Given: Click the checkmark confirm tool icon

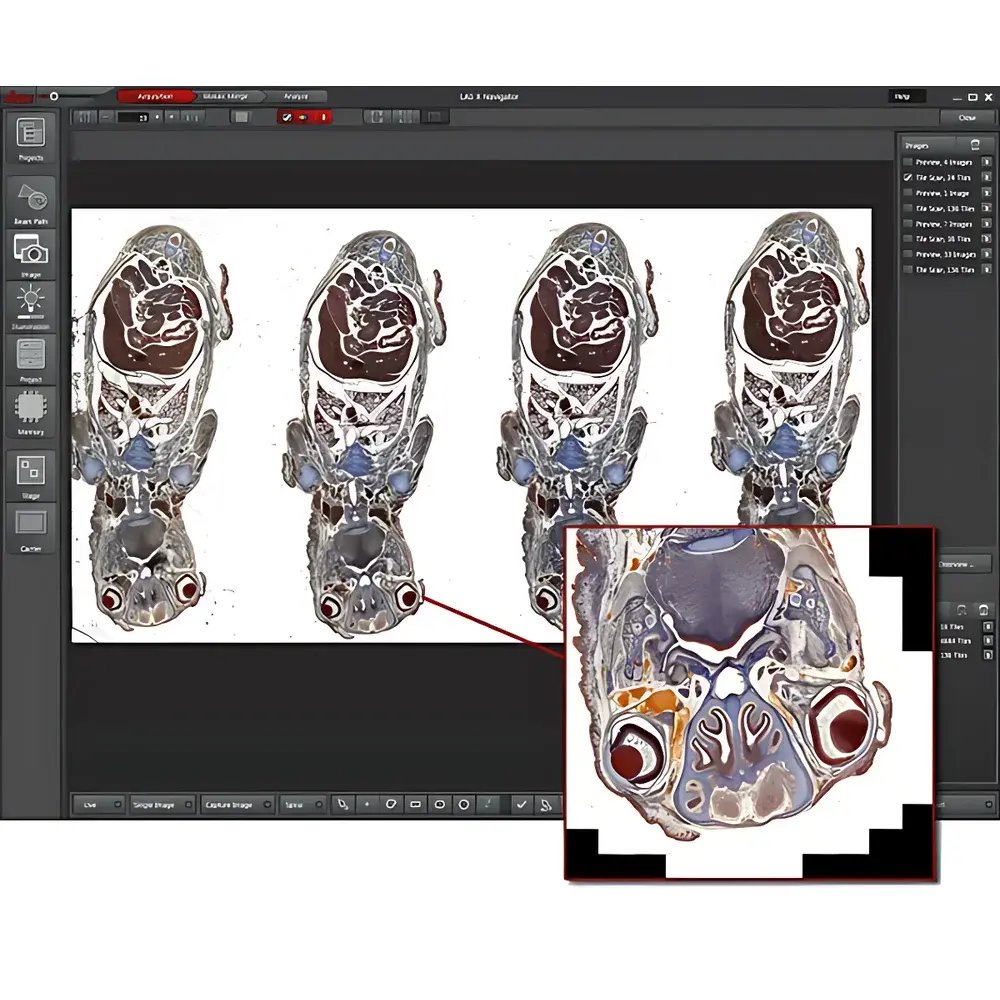Looking at the screenshot, I should [521, 804].
